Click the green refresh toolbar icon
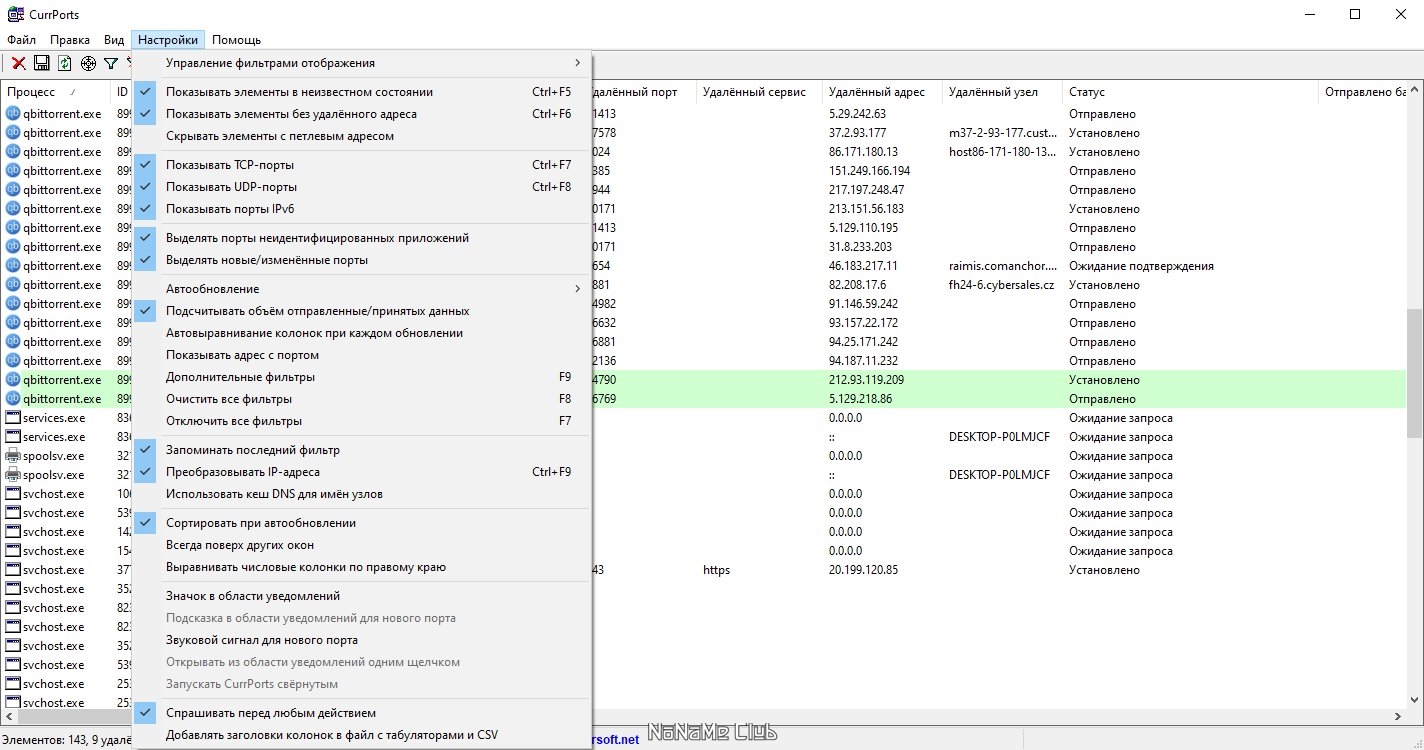The image size is (1424, 750). pos(65,63)
